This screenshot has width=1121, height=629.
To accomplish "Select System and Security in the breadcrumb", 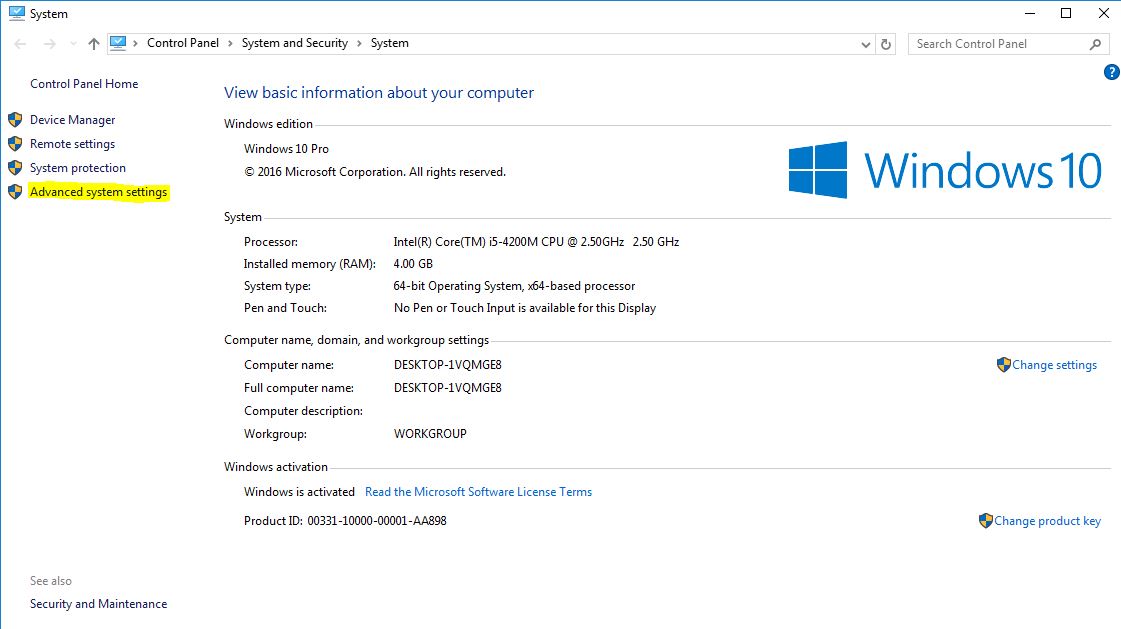I will (x=294, y=43).
